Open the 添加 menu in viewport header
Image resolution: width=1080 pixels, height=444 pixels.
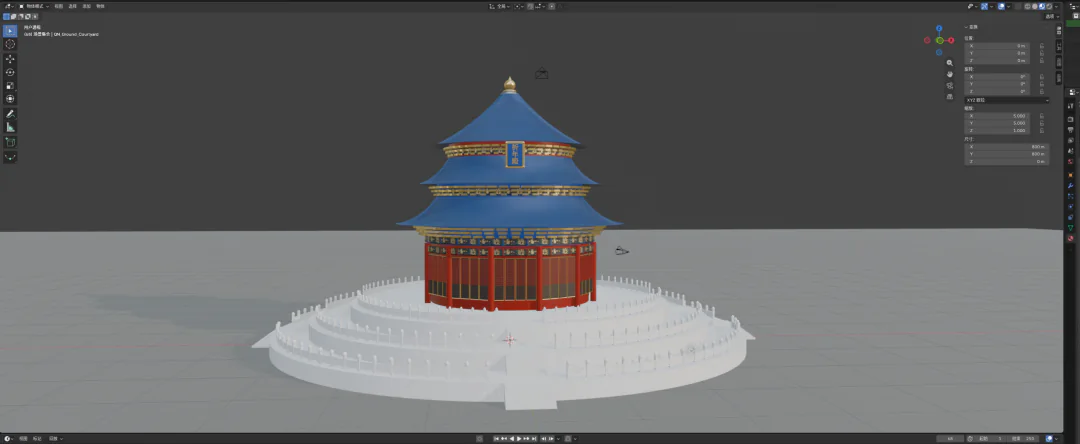pos(86,6)
